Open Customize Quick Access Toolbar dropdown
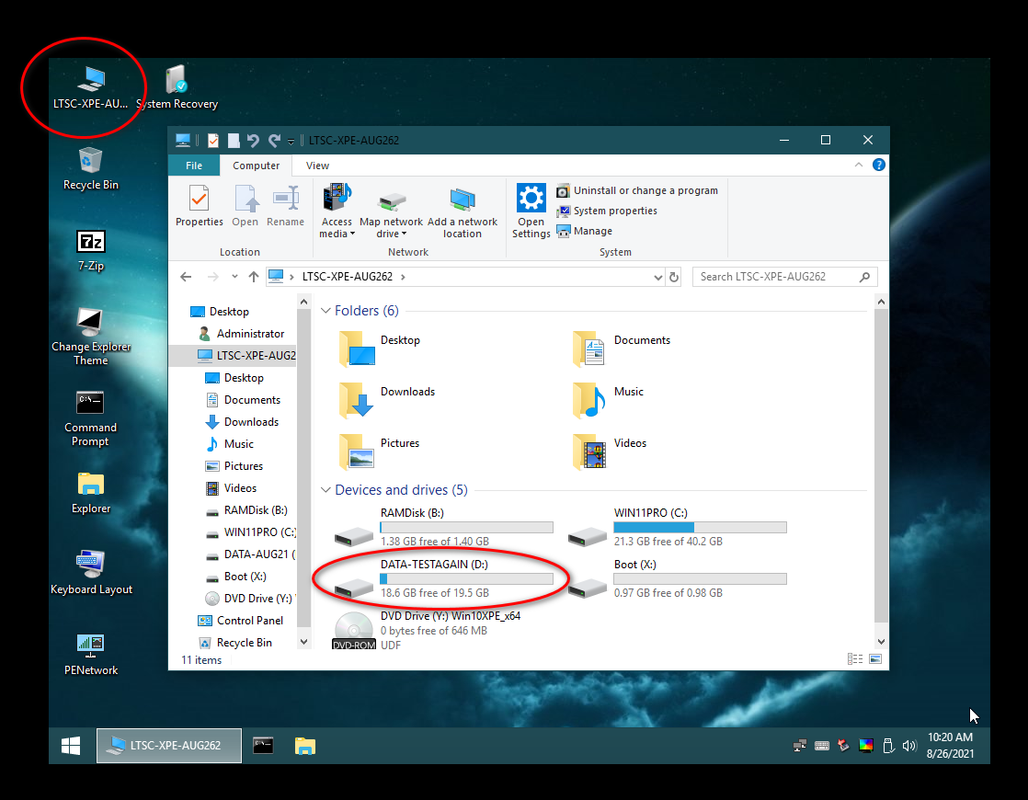The image size is (1028, 800). (x=290, y=141)
